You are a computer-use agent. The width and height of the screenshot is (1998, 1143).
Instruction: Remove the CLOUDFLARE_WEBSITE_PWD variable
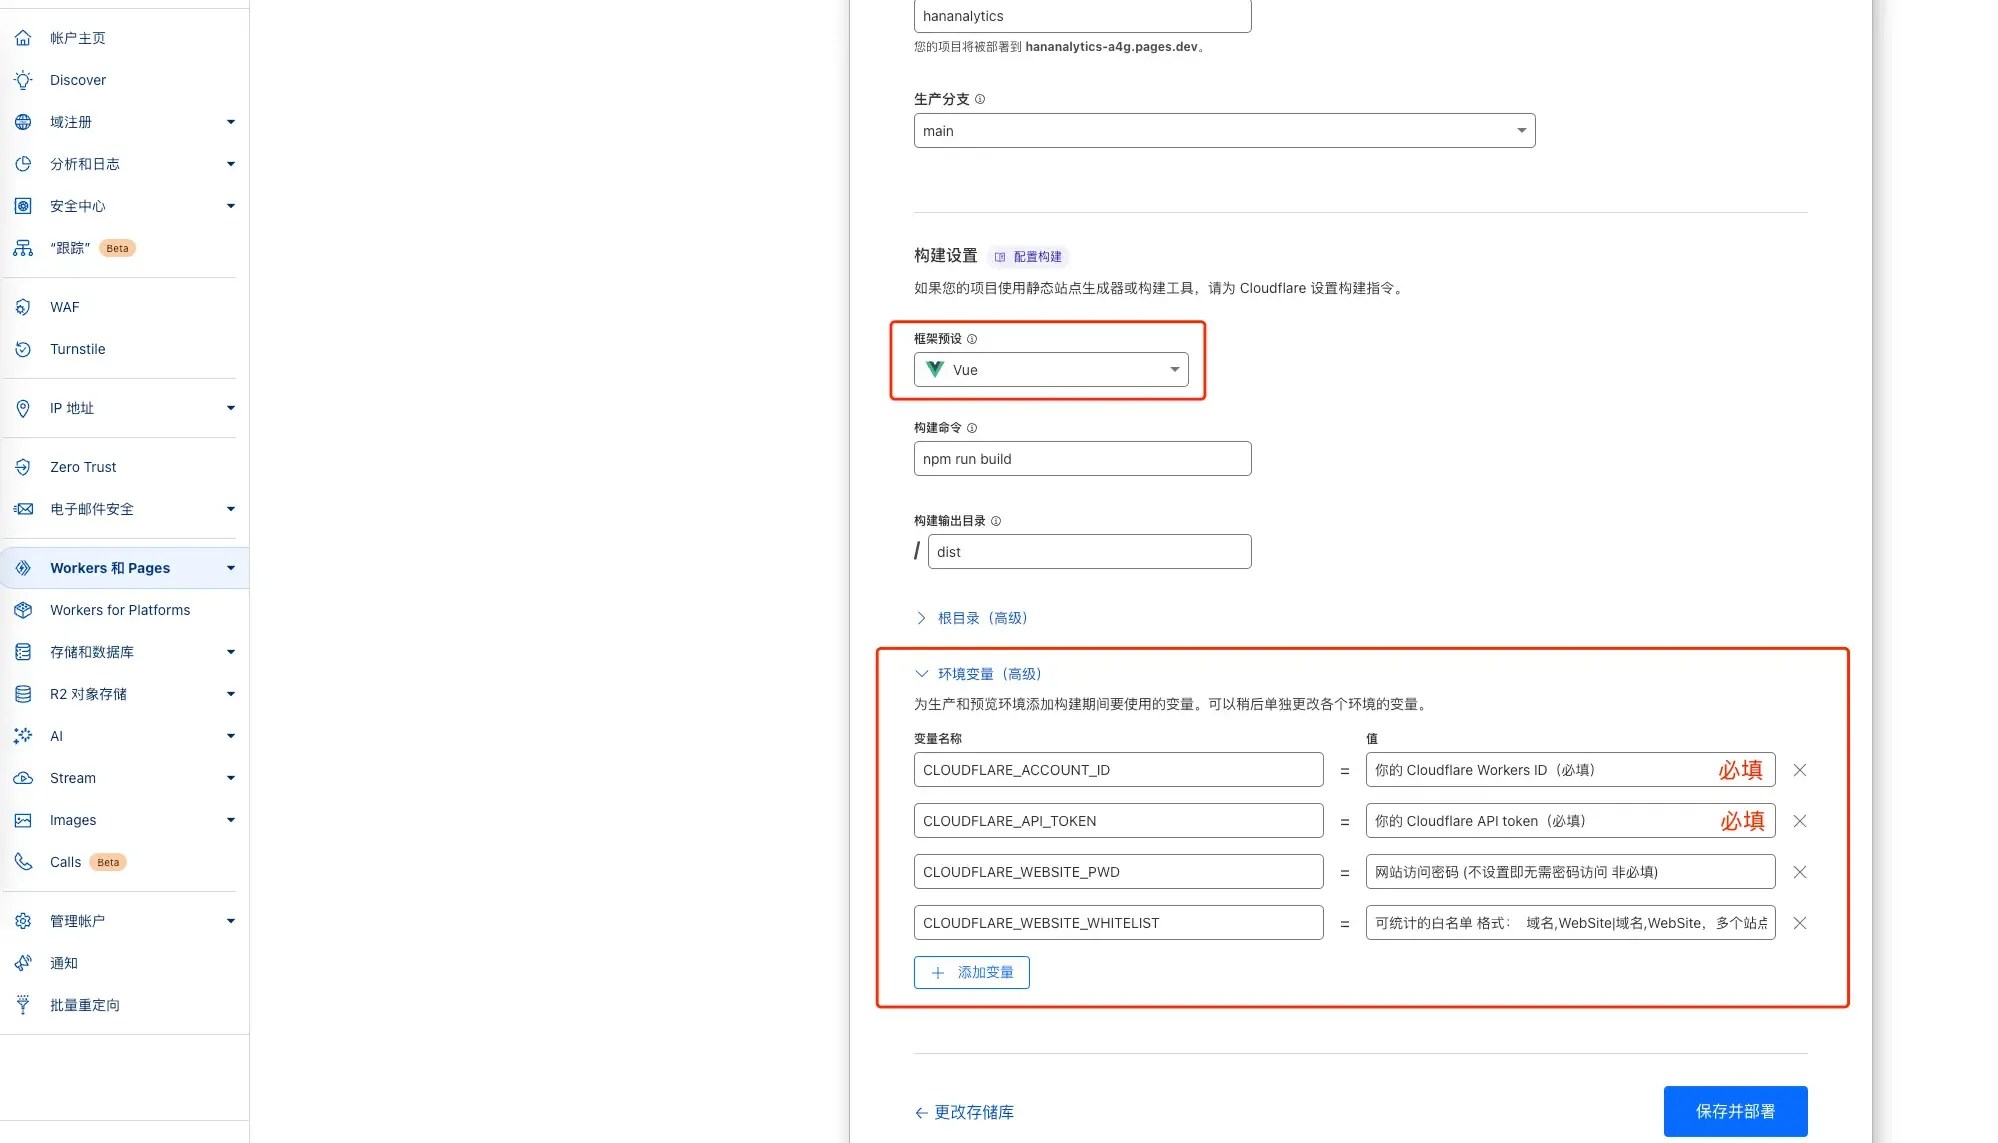pyautogui.click(x=1800, y=871)
